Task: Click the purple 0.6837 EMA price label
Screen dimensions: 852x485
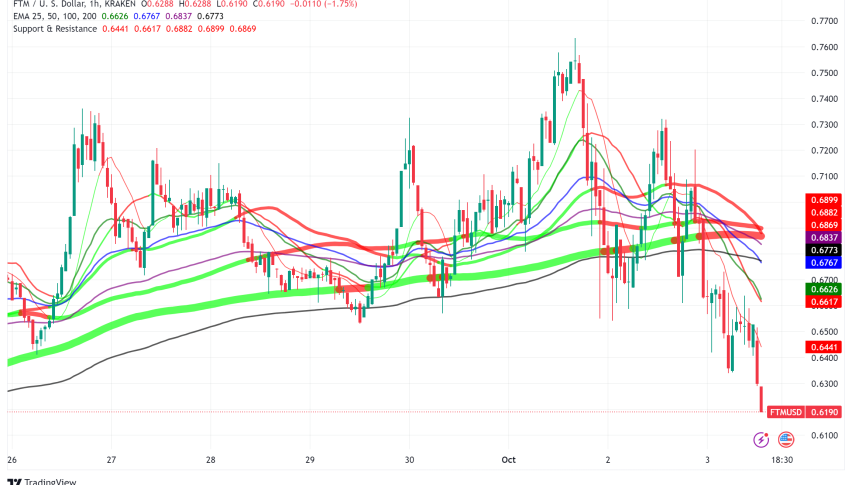Action: 824,237
